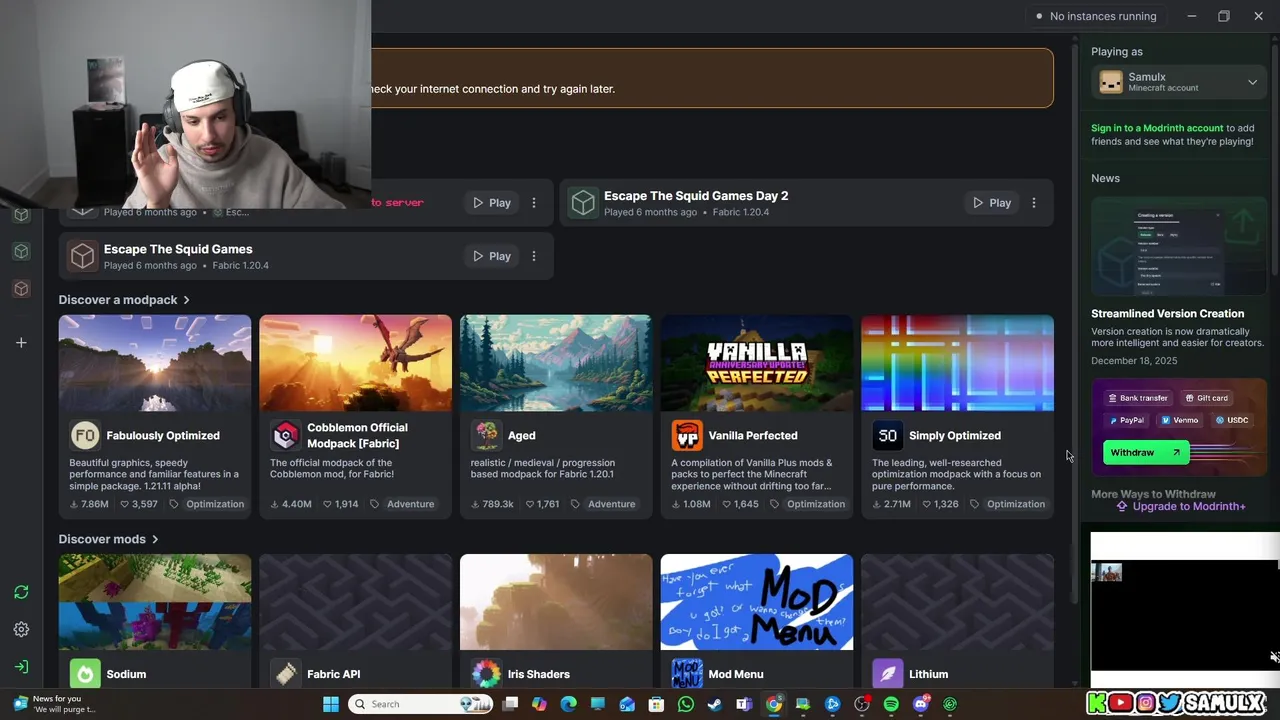
Task: Click the Lithium mod title
Action: [x=929, y=674]
